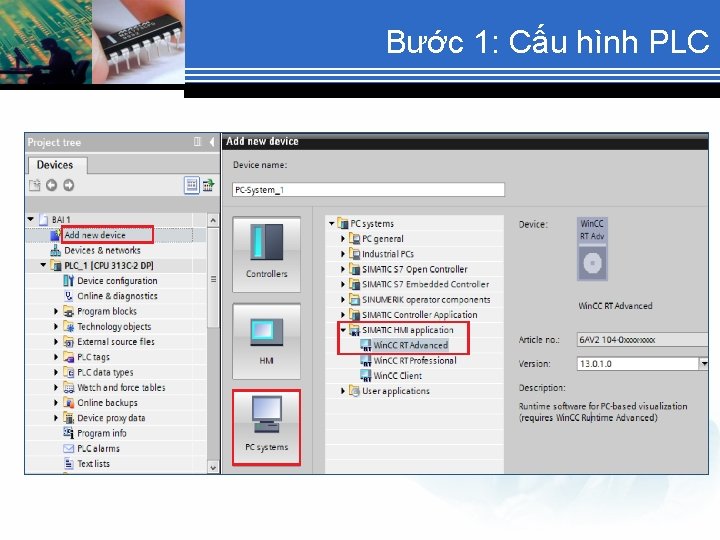Screen dimensions: 720x540
Task: Collapse the BAI 1 project node
Action: [x=31, y=219]
